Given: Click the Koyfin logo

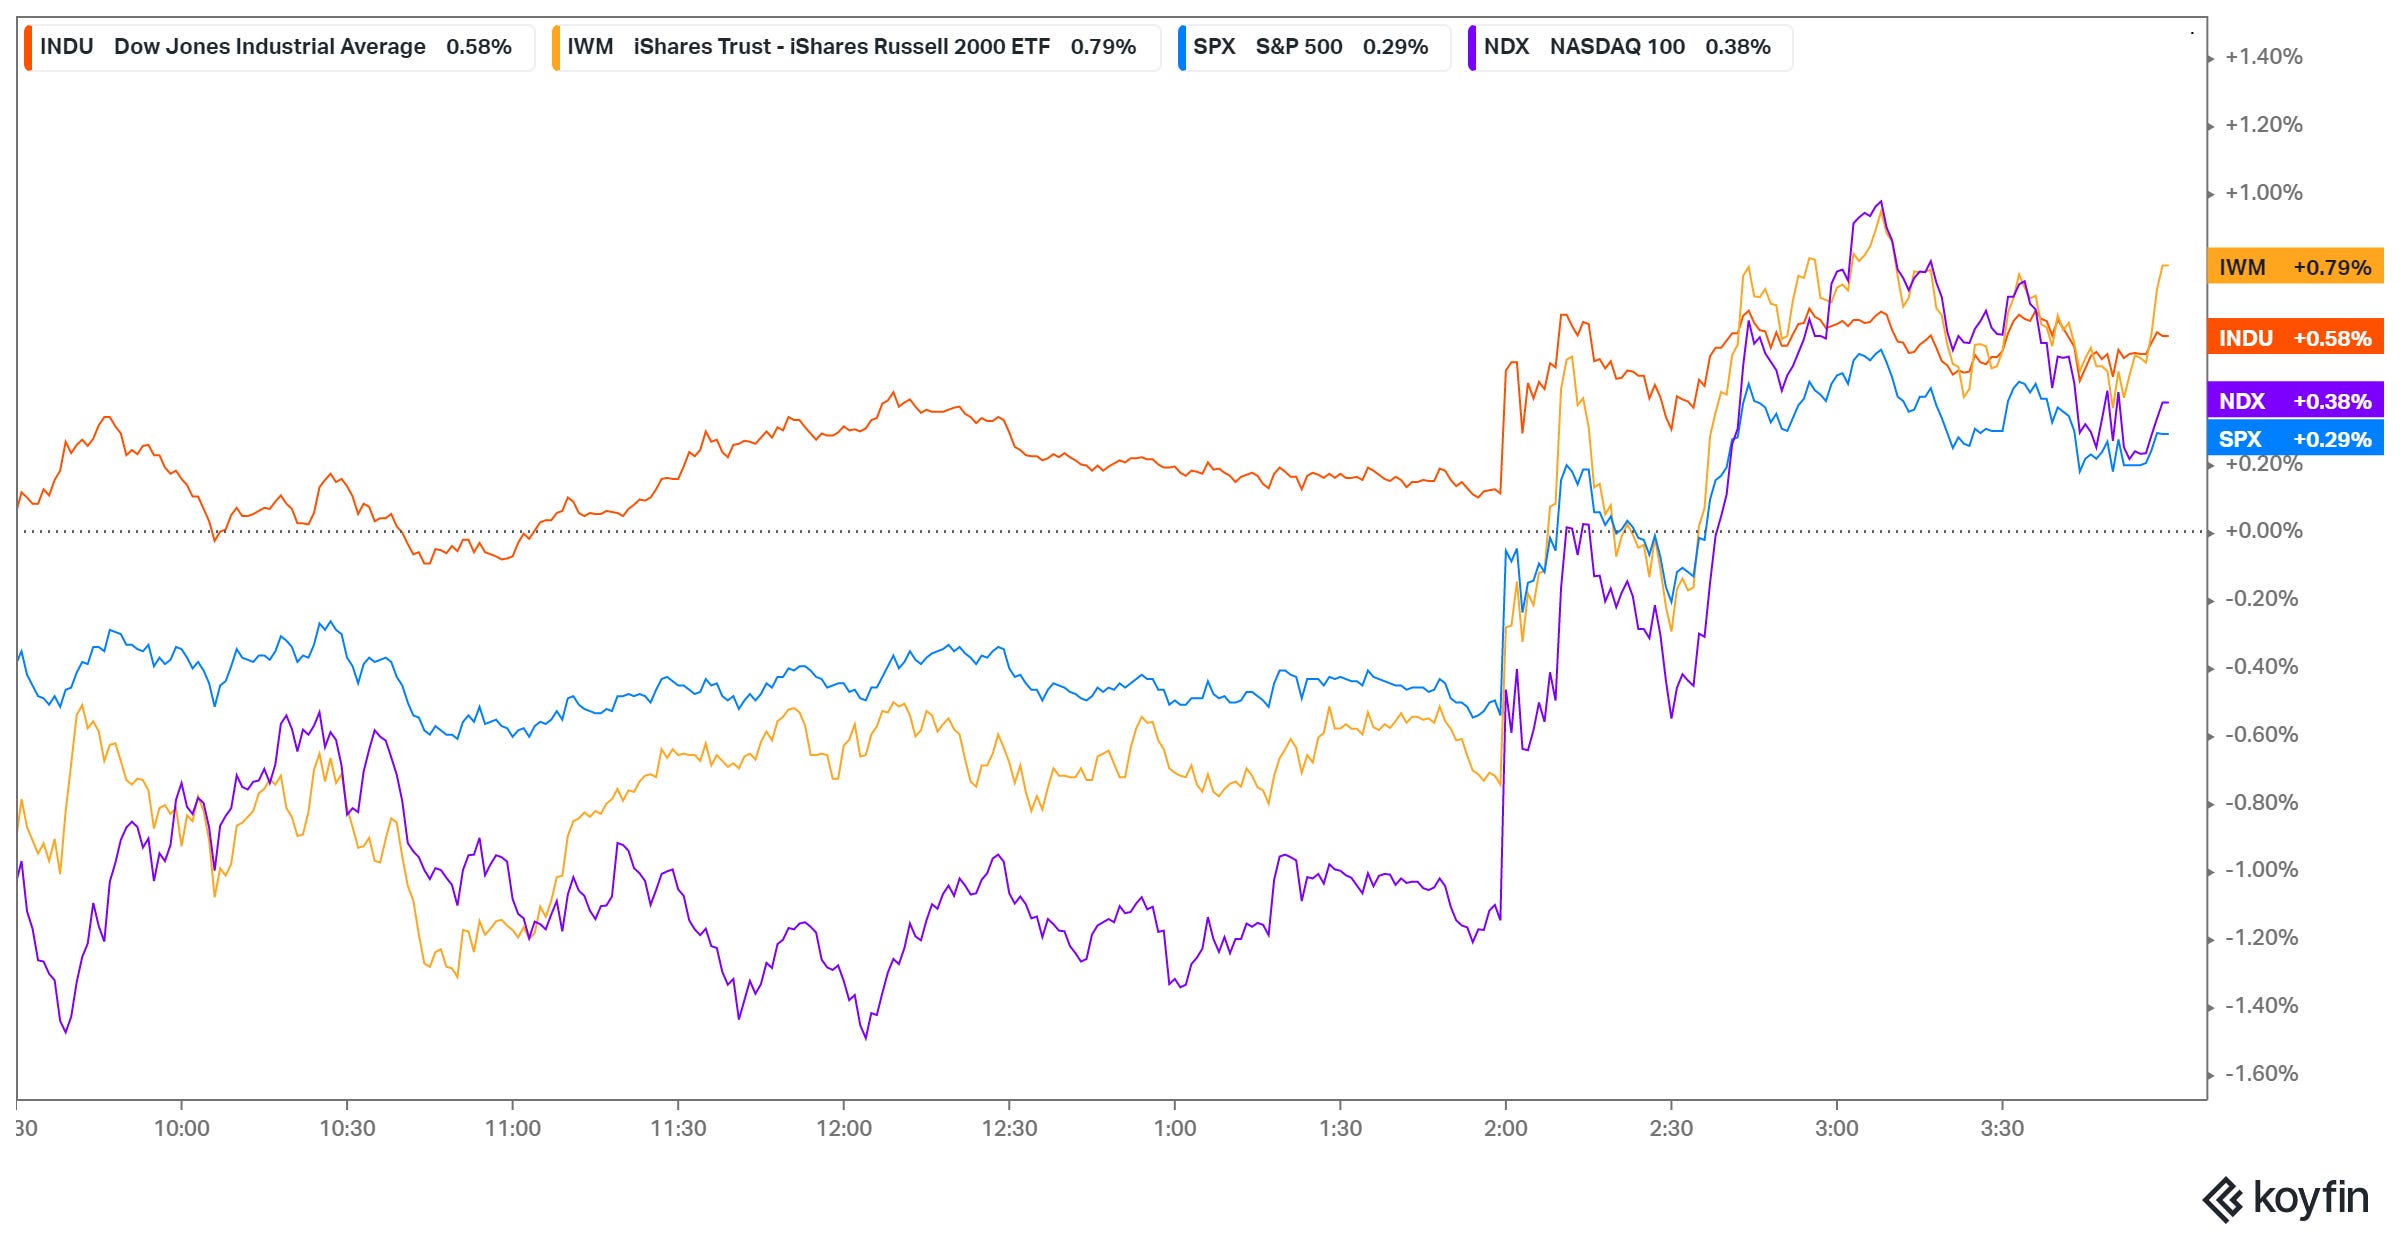Looking at the screenshot, I should (x=2286, y=1198).
